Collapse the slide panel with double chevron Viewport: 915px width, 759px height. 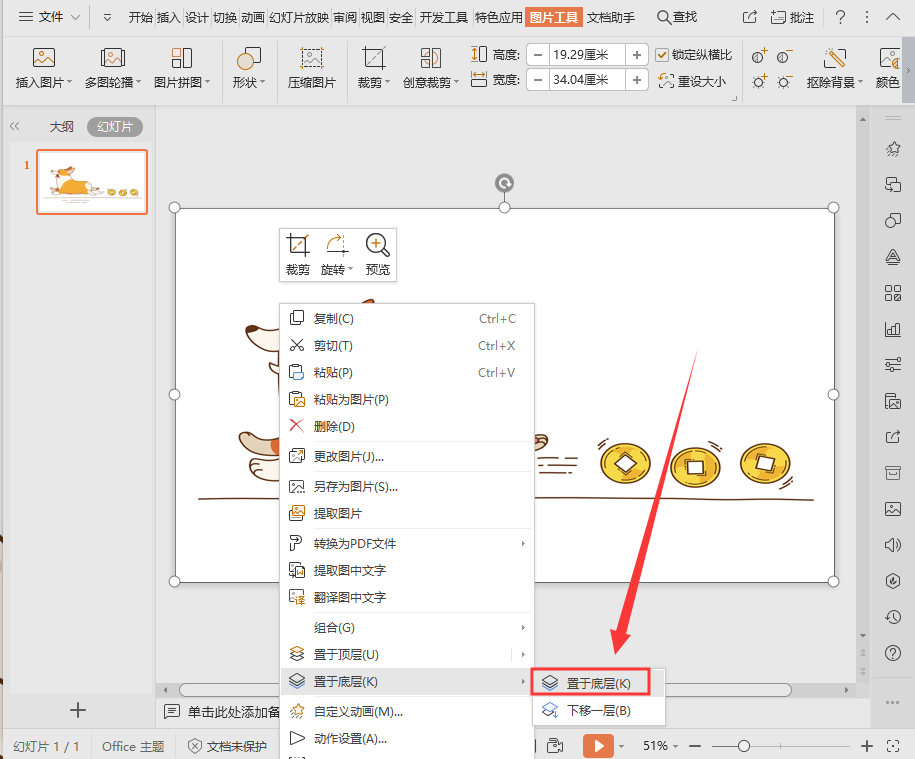tap(15, 126)
